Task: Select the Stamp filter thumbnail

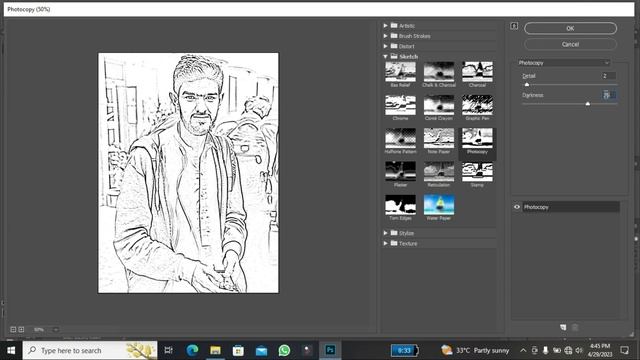Action: [x=477, y=172]
